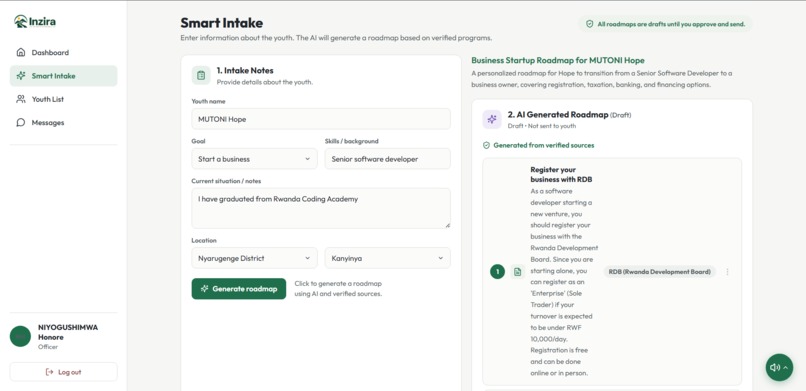This screenshot has width=806, height=391.
Task: Click the verified sources shield icon
Action: (486, 145)
